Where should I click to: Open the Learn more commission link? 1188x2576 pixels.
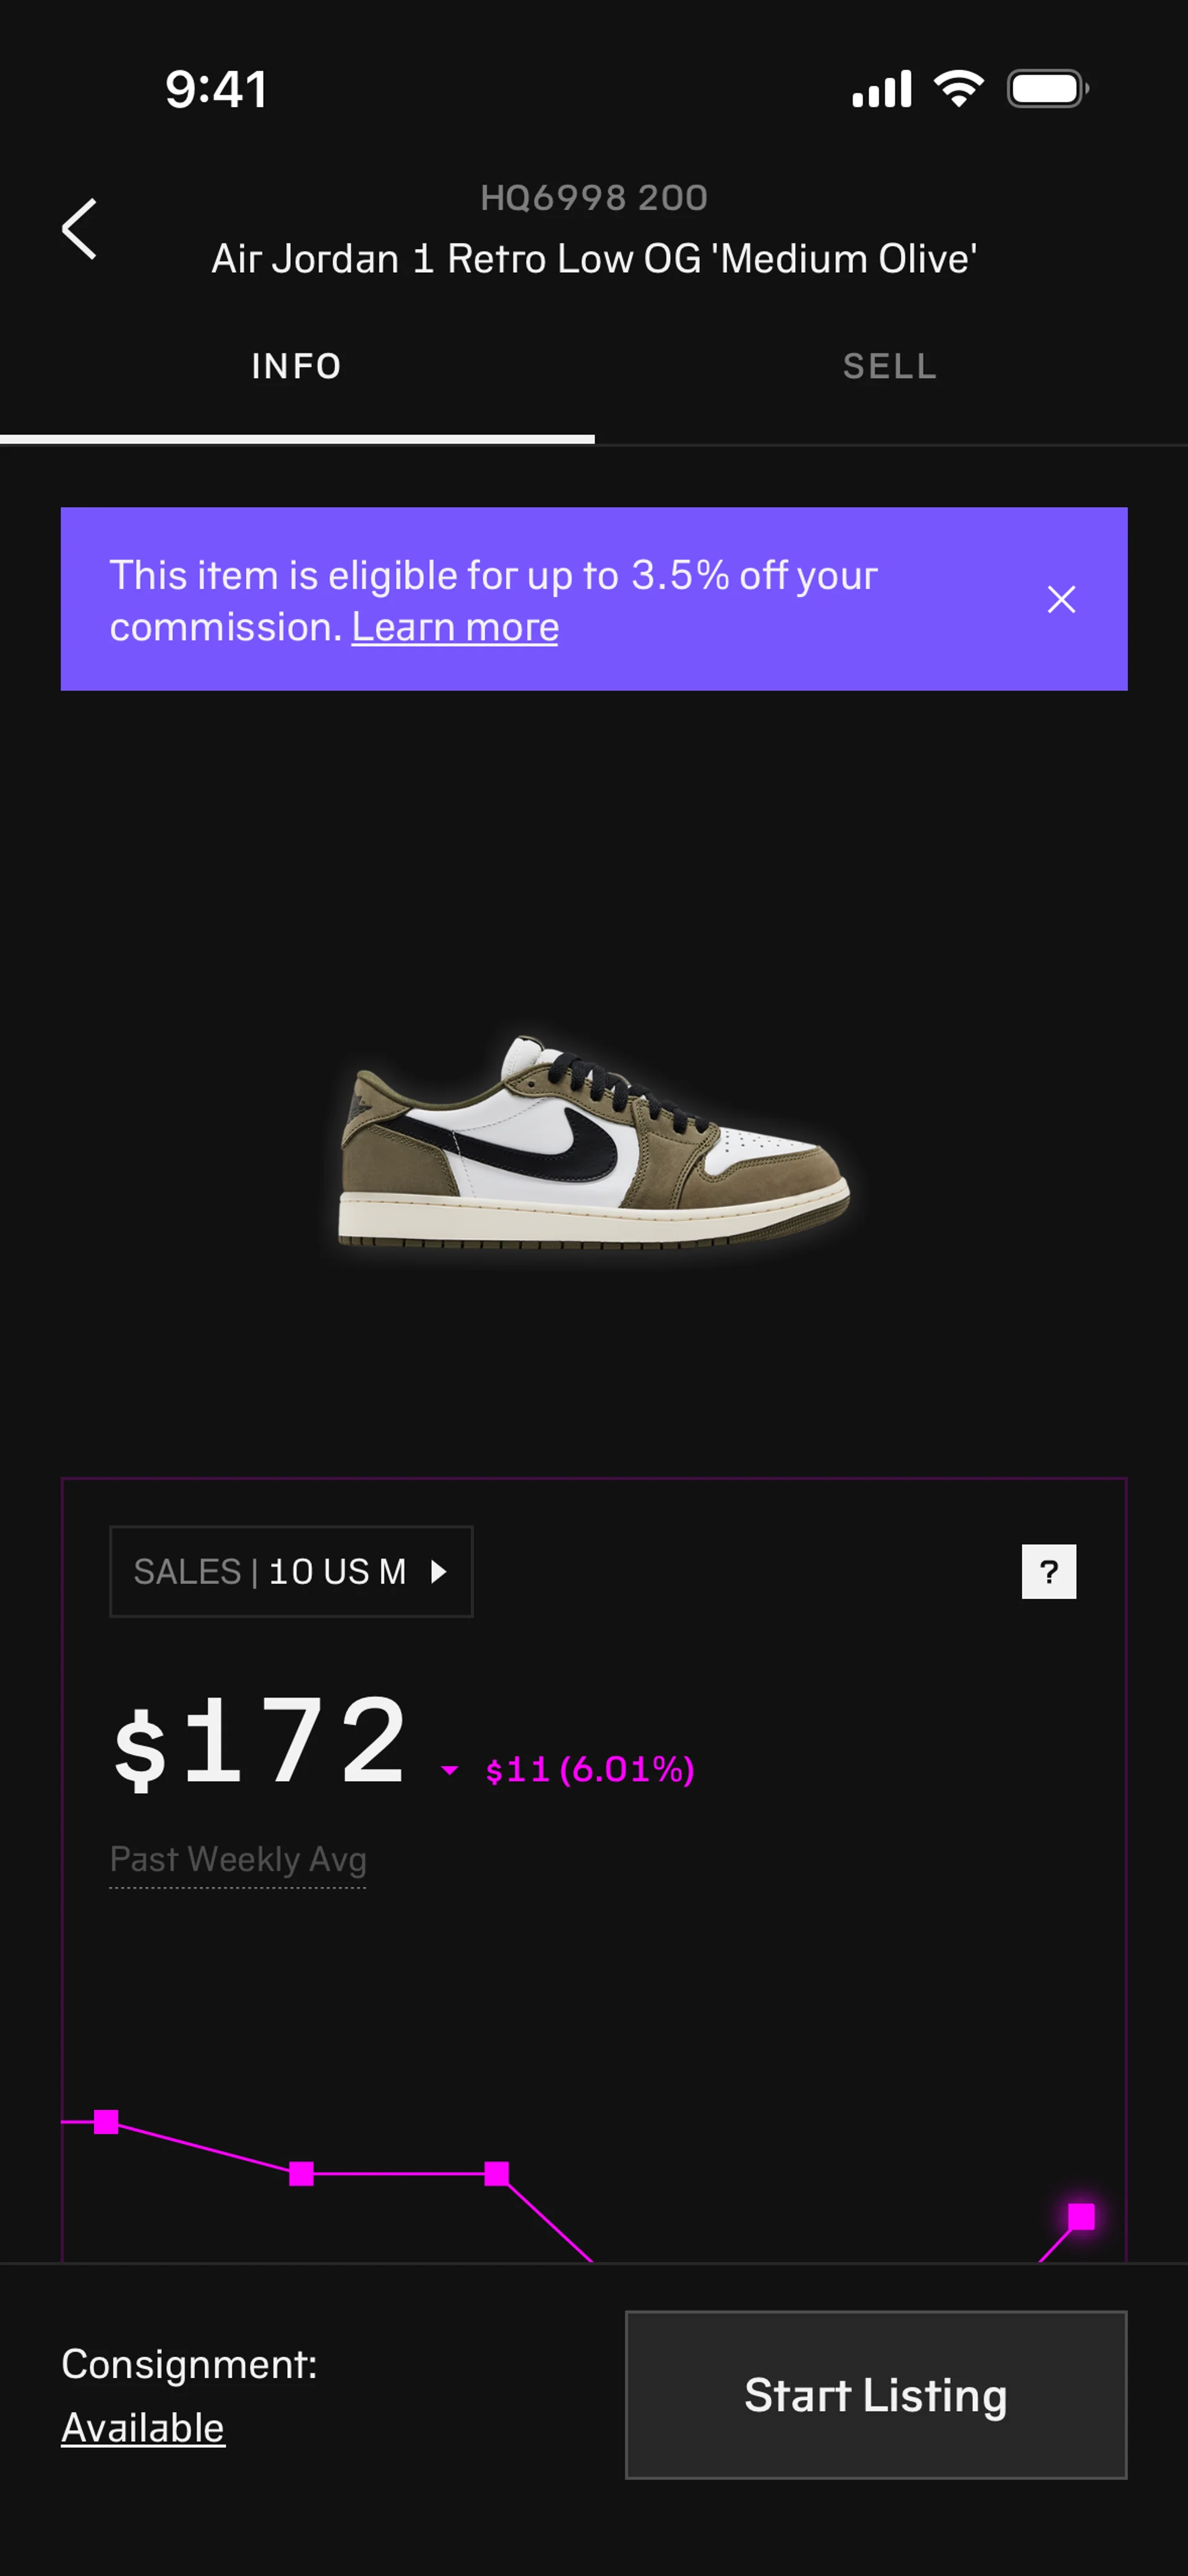455,628
